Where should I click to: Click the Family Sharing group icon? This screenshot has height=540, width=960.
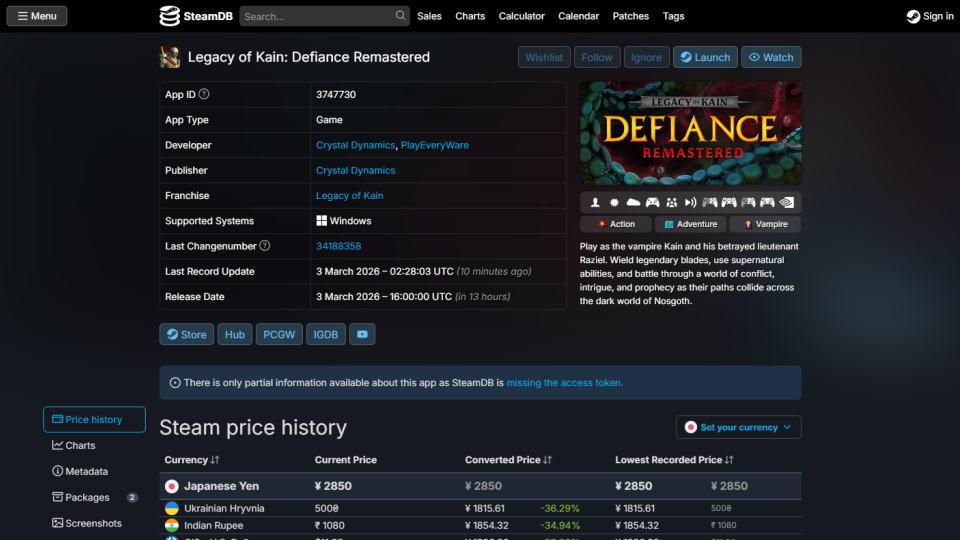click(x=671, y=202)
